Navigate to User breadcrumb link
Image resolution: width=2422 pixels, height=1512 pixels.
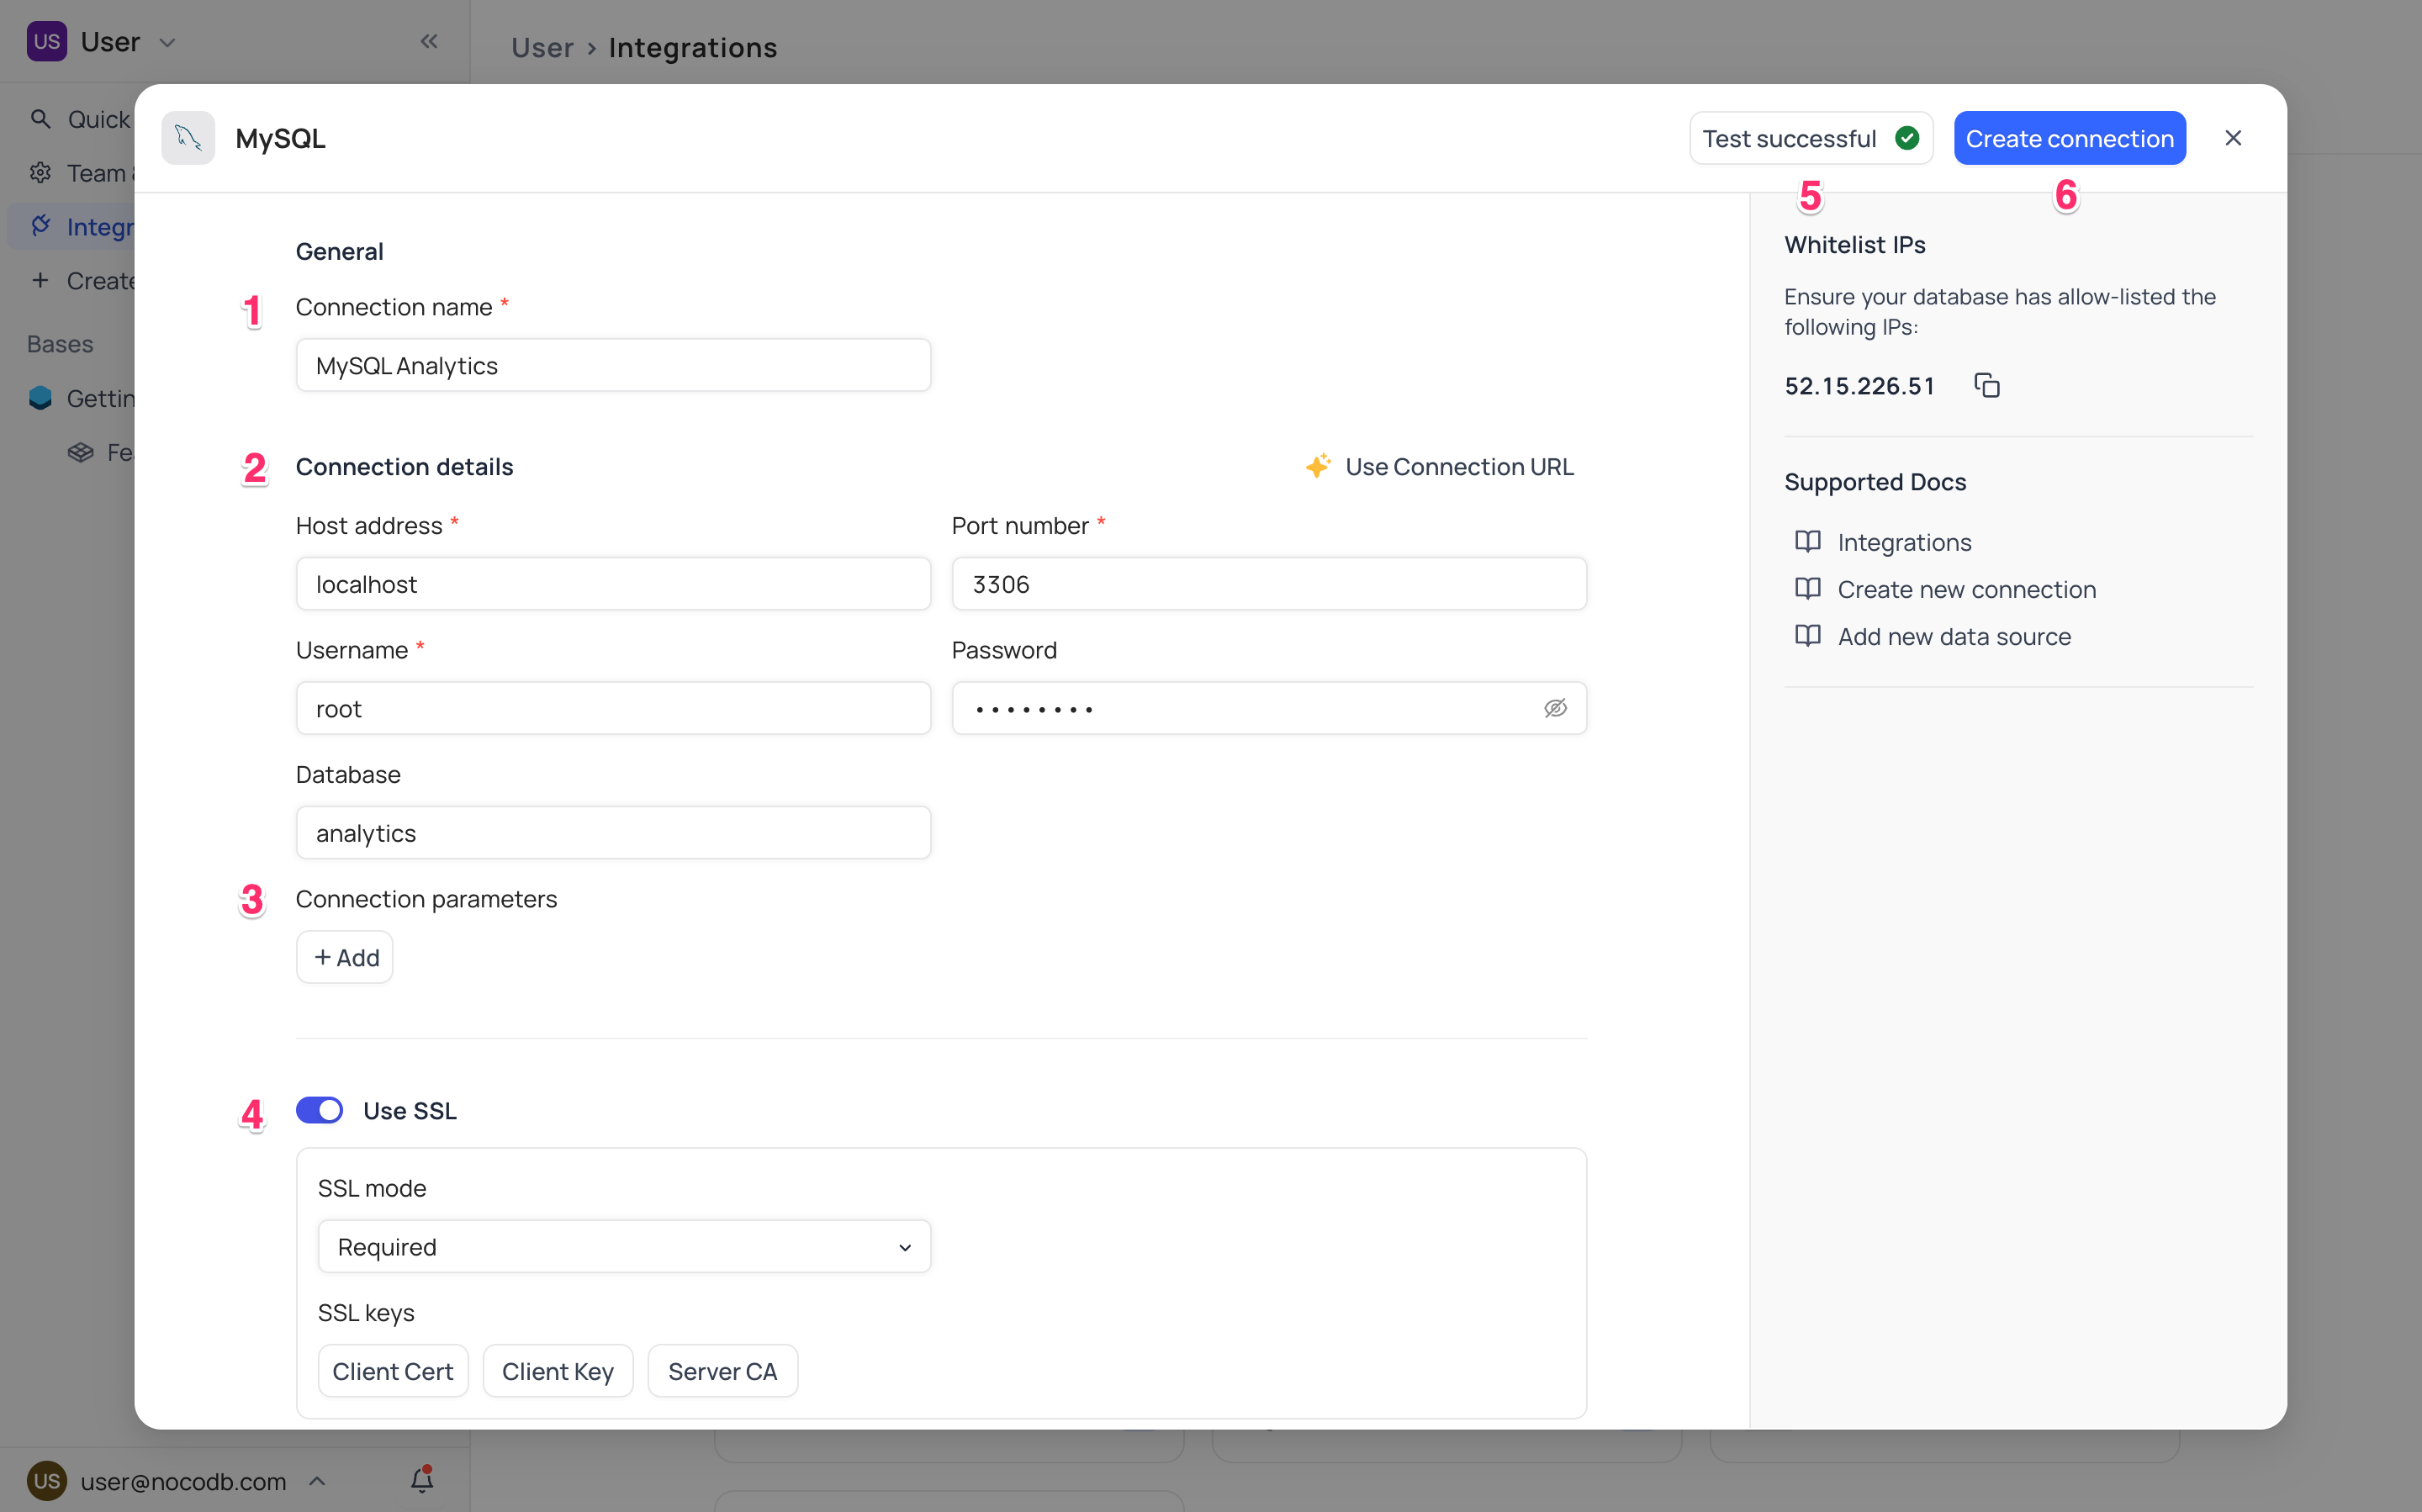point(543,47)
